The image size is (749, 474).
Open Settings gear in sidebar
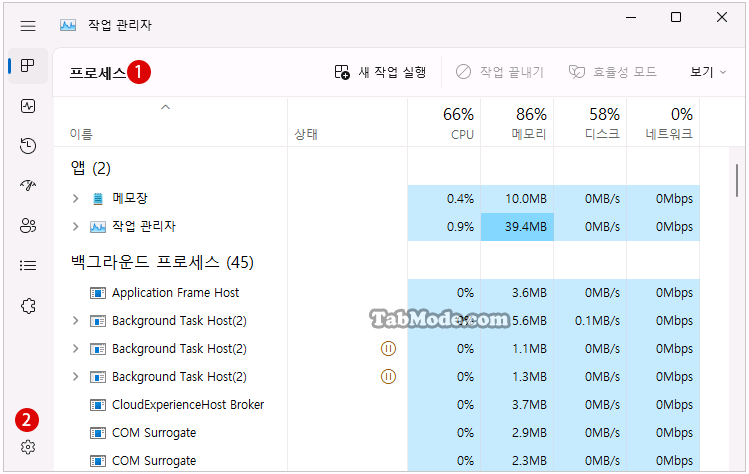pyautogui.click(x=28, y=447)
